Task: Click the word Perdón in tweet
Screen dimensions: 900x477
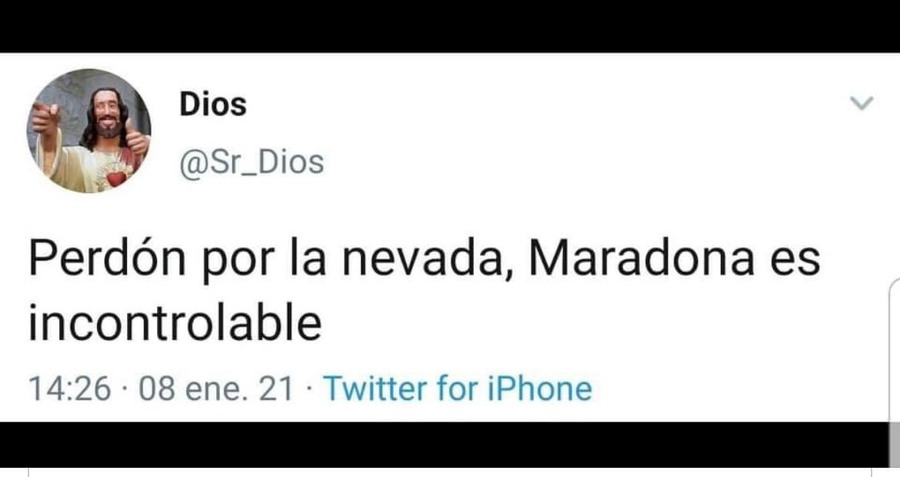Action: tap(107, 259)
